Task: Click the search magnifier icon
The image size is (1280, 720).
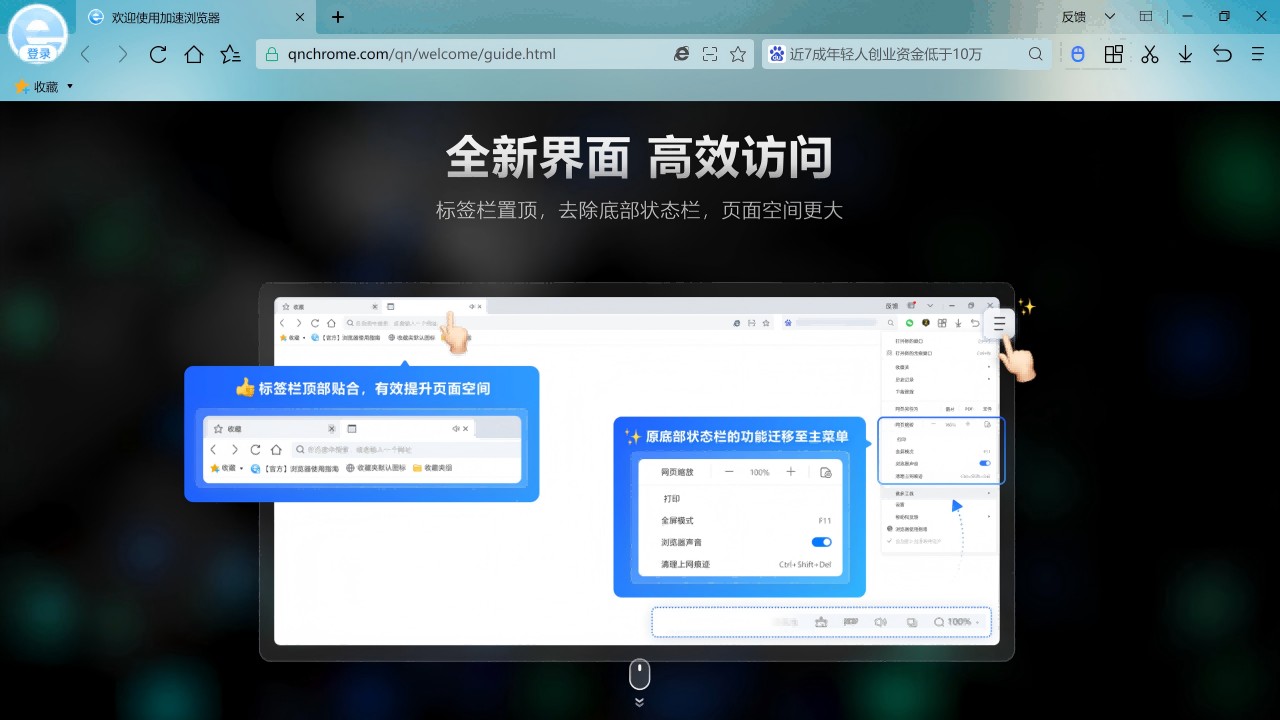Action: [1036, 54]
